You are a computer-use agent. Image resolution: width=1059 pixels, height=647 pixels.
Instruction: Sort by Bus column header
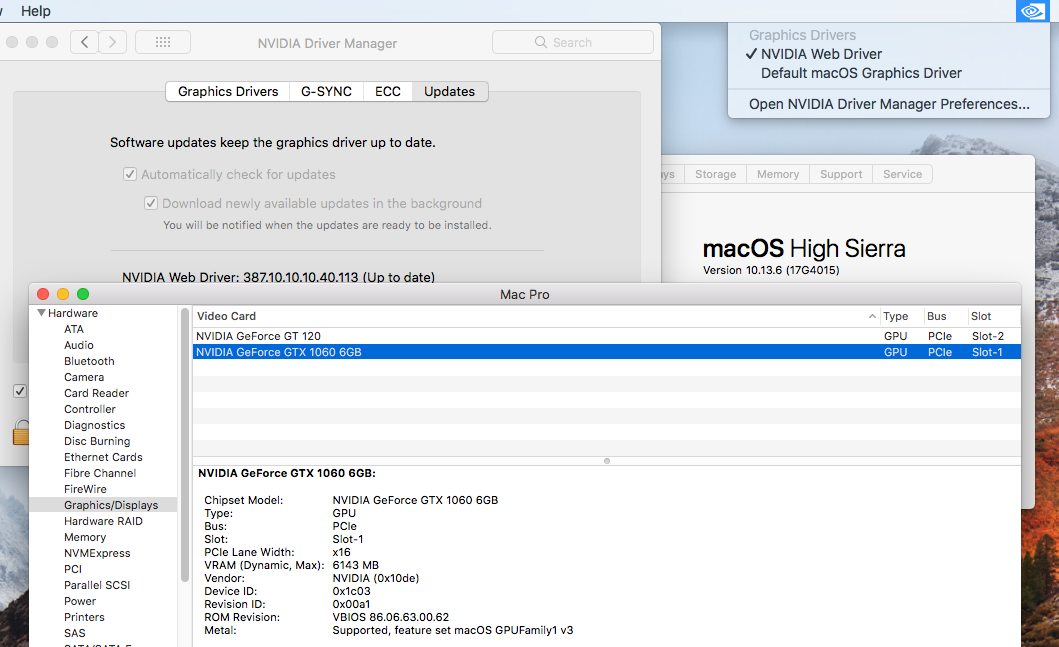[x=945, y=316]
